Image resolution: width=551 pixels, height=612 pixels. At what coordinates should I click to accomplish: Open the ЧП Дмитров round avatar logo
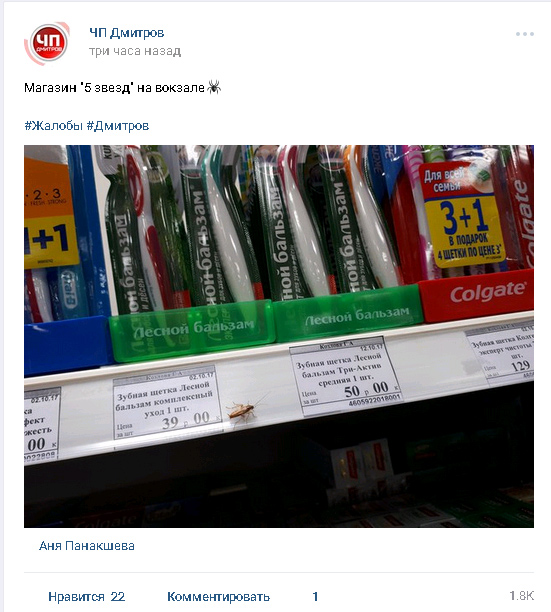[47, 43]
